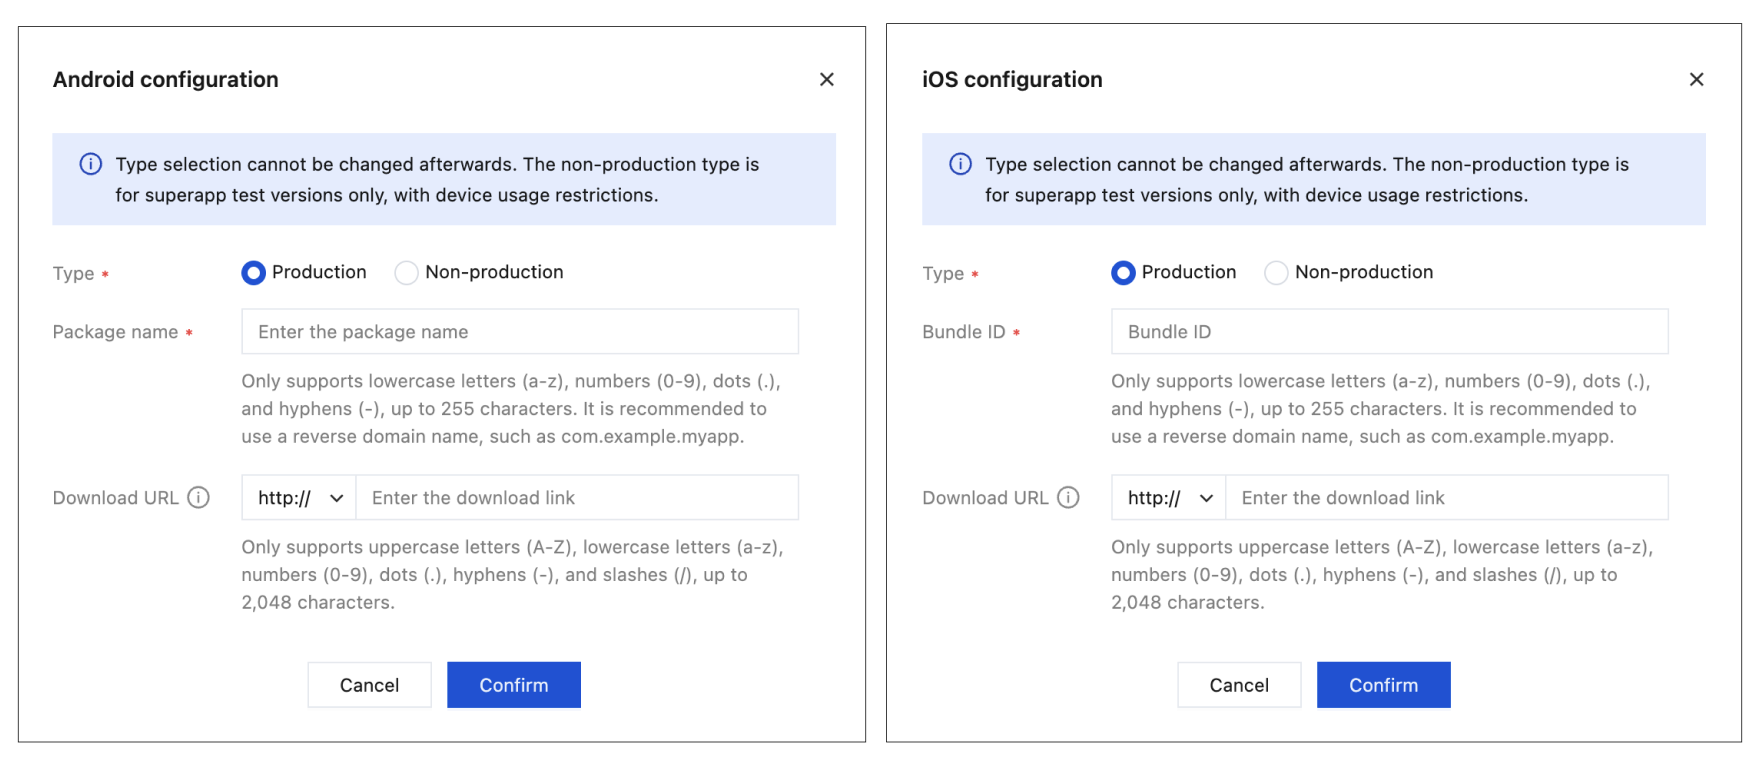Click Cancel in the Android configuration dialog
Viewport: 1762px width, 766px height.
tap(369, 685)
